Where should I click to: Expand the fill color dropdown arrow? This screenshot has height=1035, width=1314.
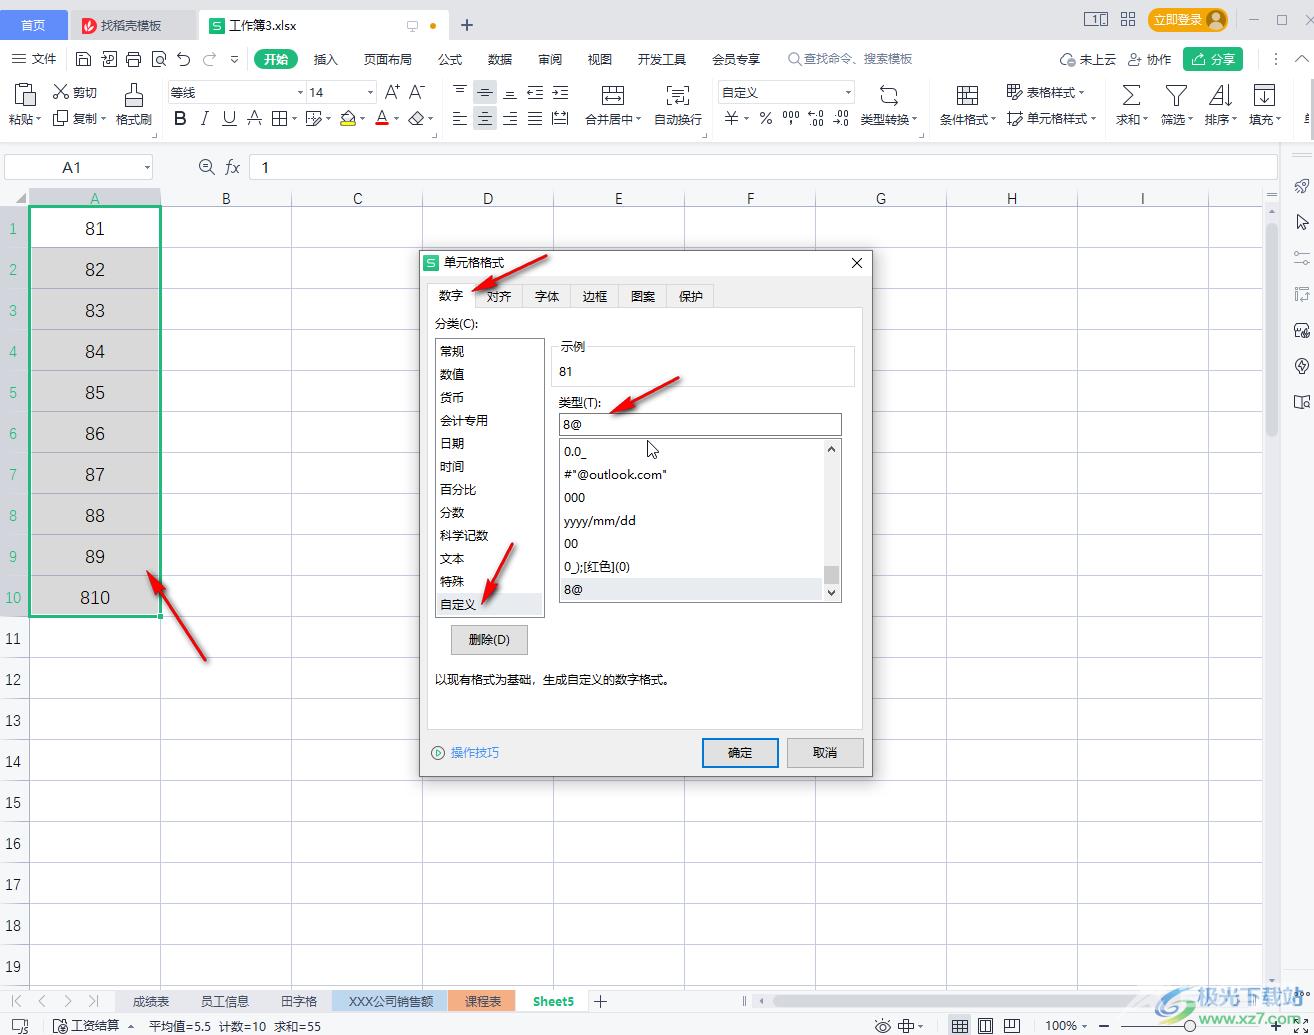(x=363, y=119)
